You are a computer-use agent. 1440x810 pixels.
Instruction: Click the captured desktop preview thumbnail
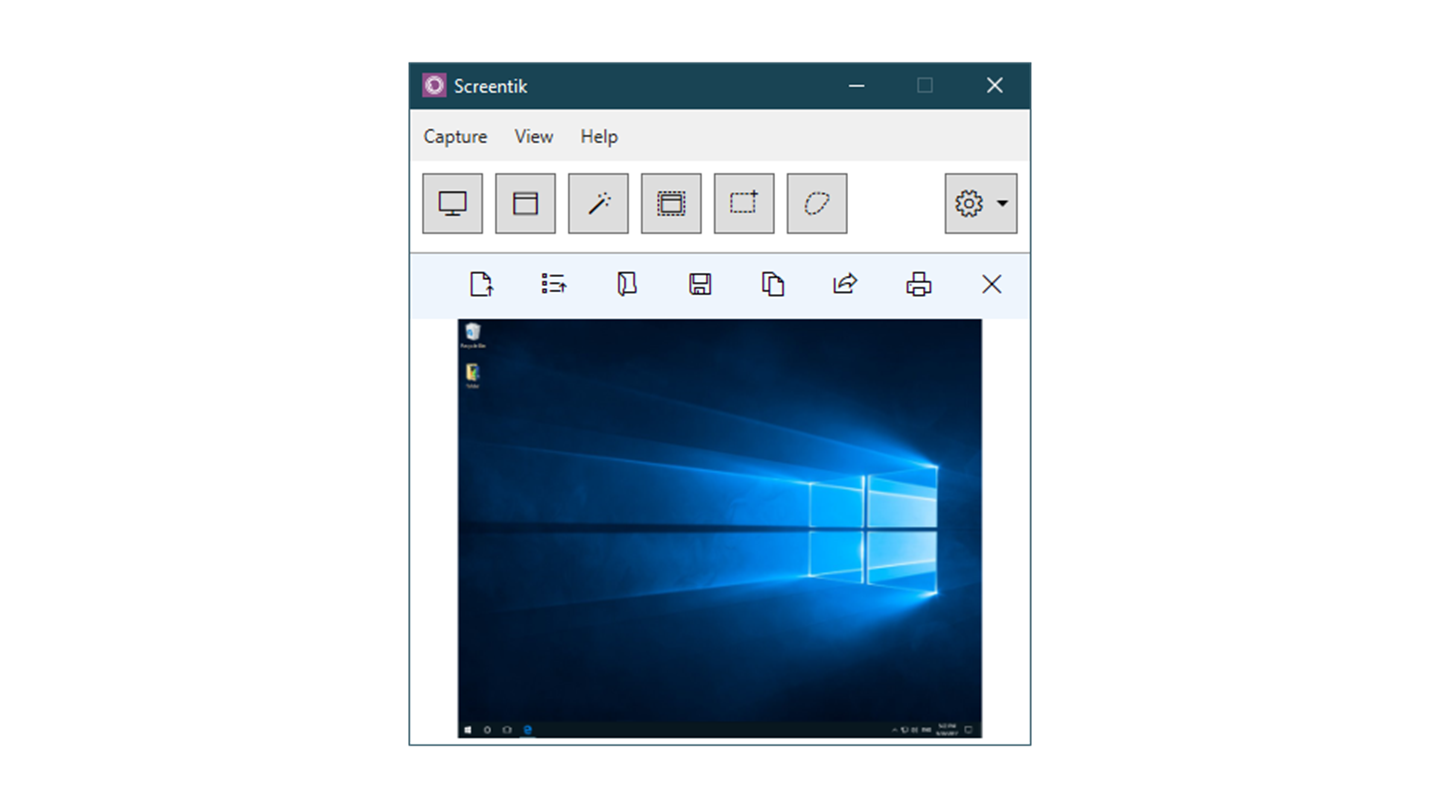tap(720, 528)
